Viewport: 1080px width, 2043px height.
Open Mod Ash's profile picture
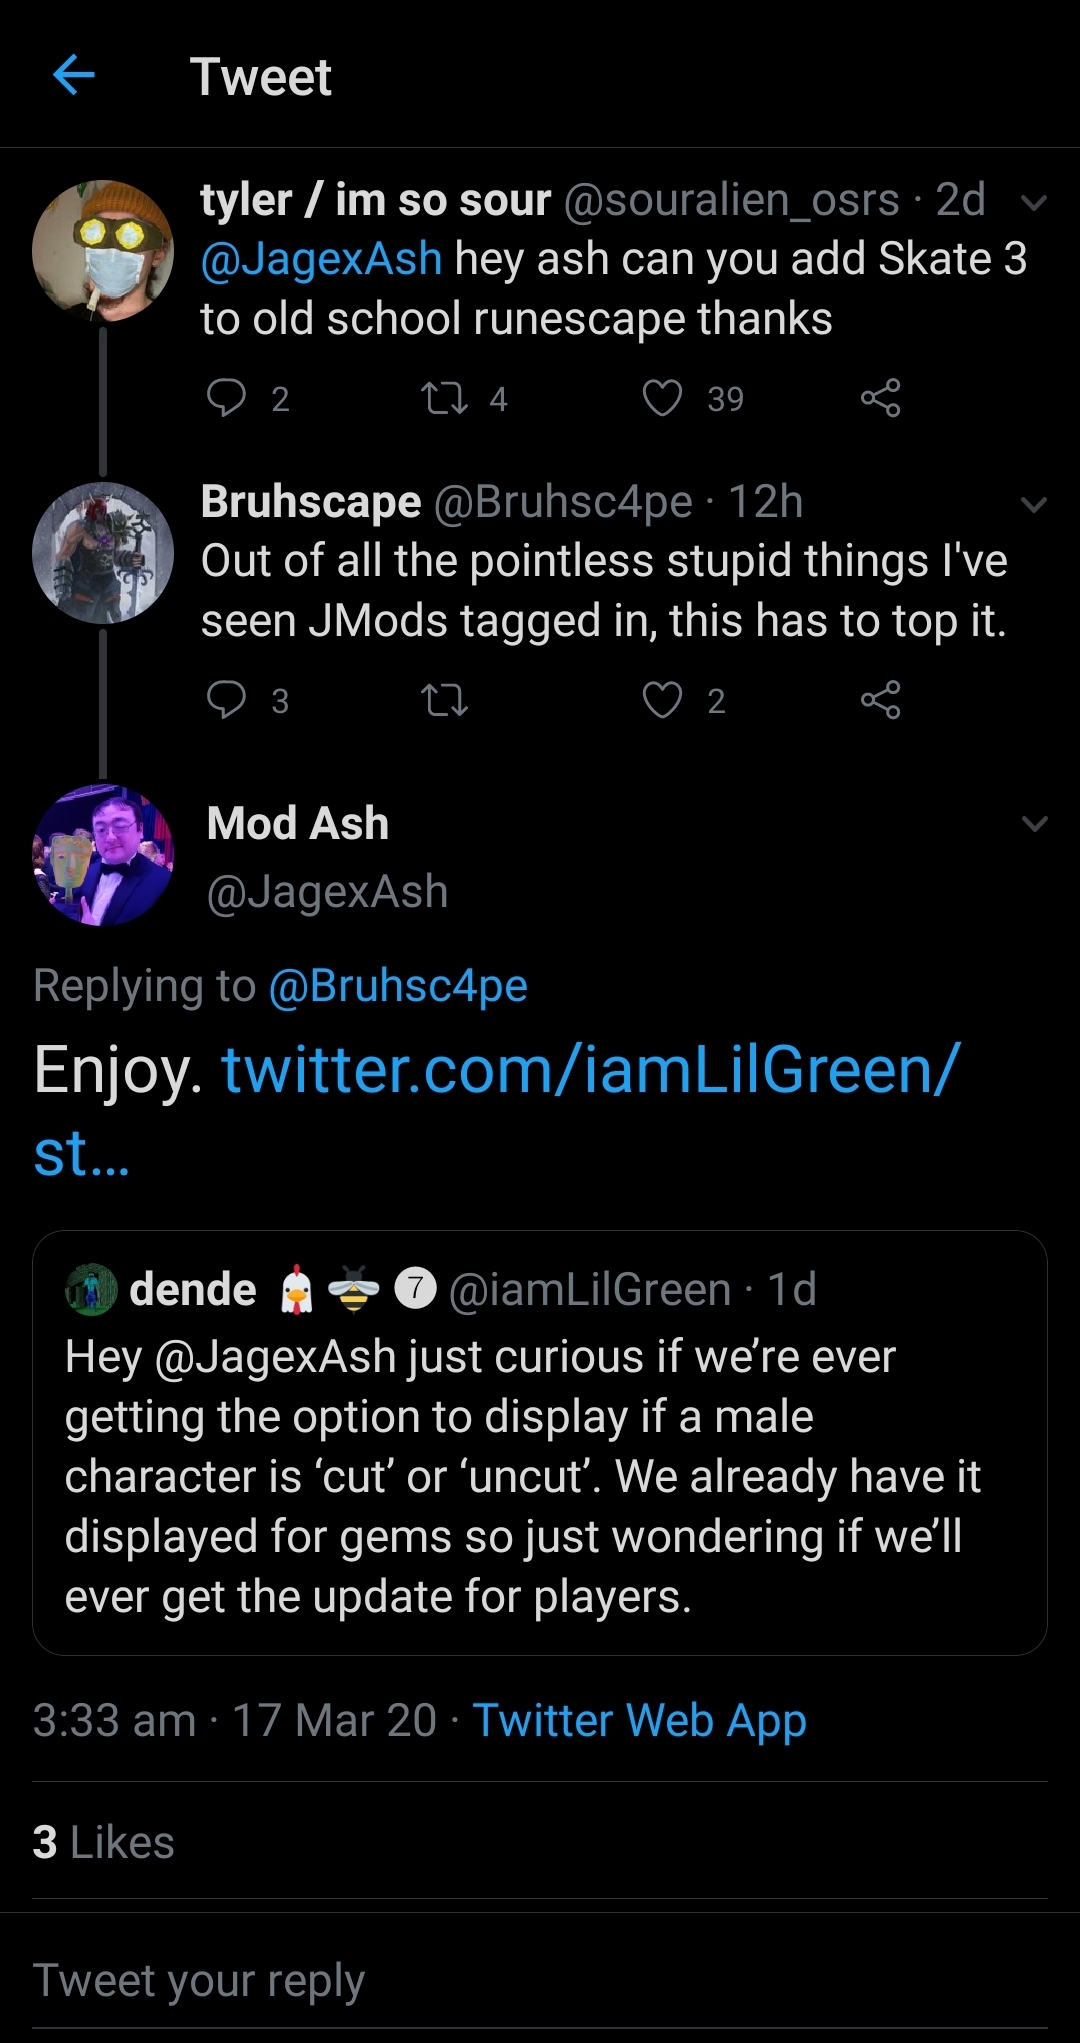tap(103, 855)
